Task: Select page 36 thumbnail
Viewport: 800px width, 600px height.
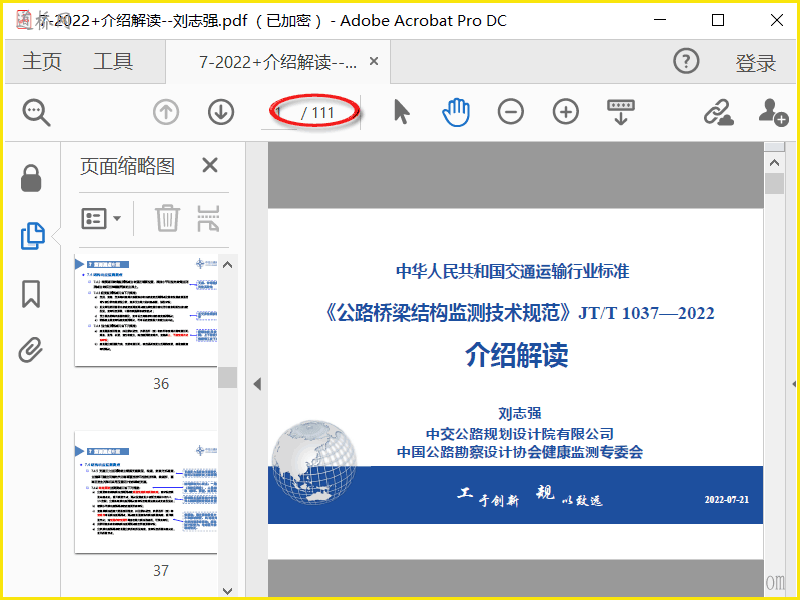Action: (146, 310)
